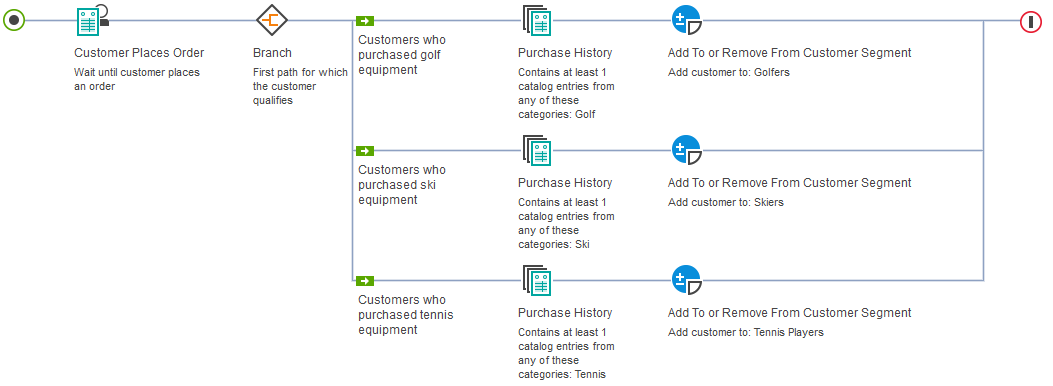Image resolution: width=1053 pixels, height=386 pixels.
Task: Select the Skiers segment action icon
Action: (686, 150)
